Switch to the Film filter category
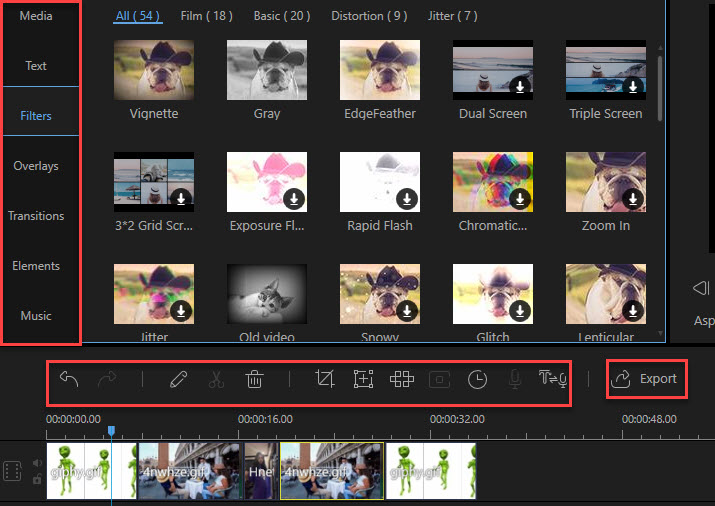Viewport: 715px width, 506px height. tap(205, 16)
